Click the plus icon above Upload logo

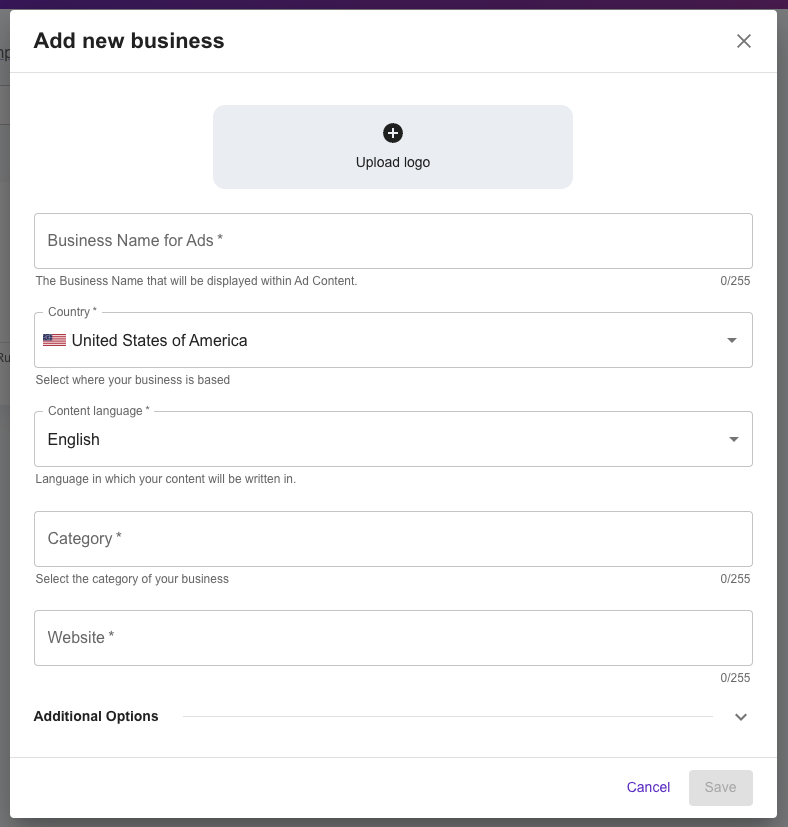(393, 133)
